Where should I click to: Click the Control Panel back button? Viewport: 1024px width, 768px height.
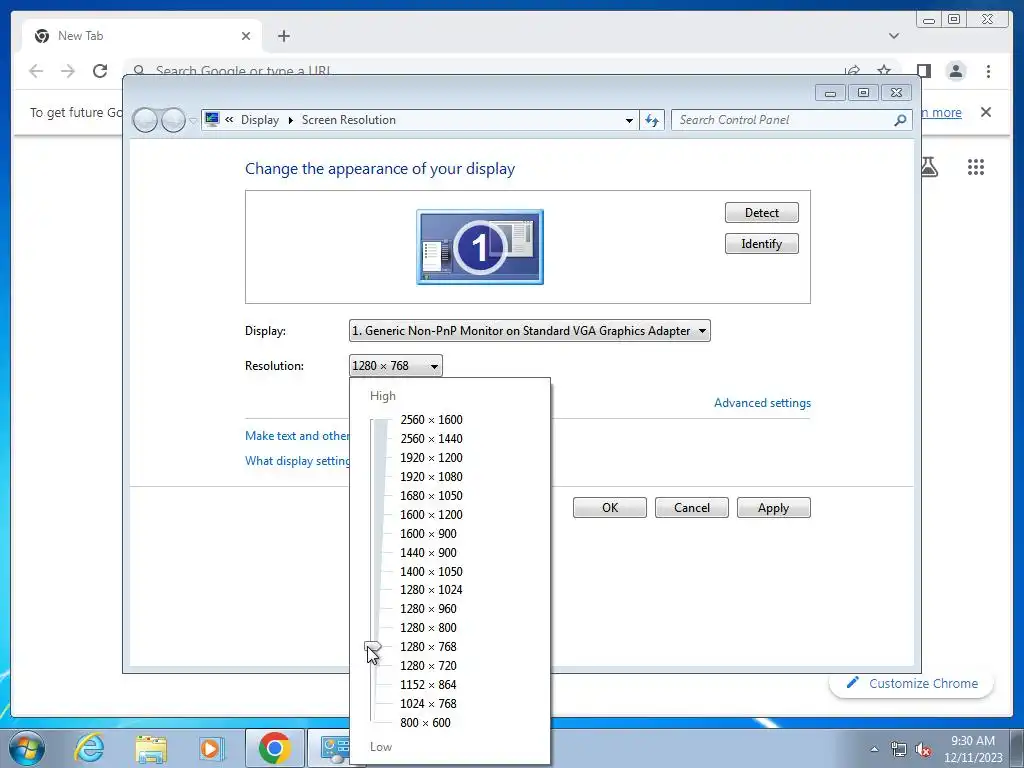pyautogui.click(x=145, y=120)
